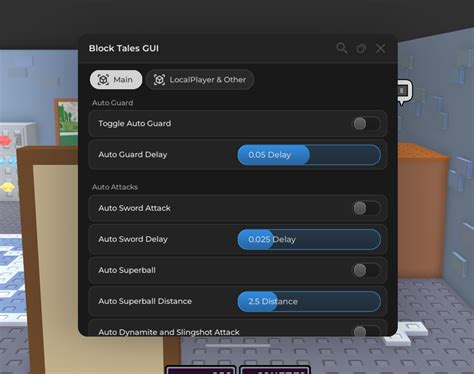Click the Auto Superball Distance label
This screenshot has height=374, width=474.
point(145,301)
